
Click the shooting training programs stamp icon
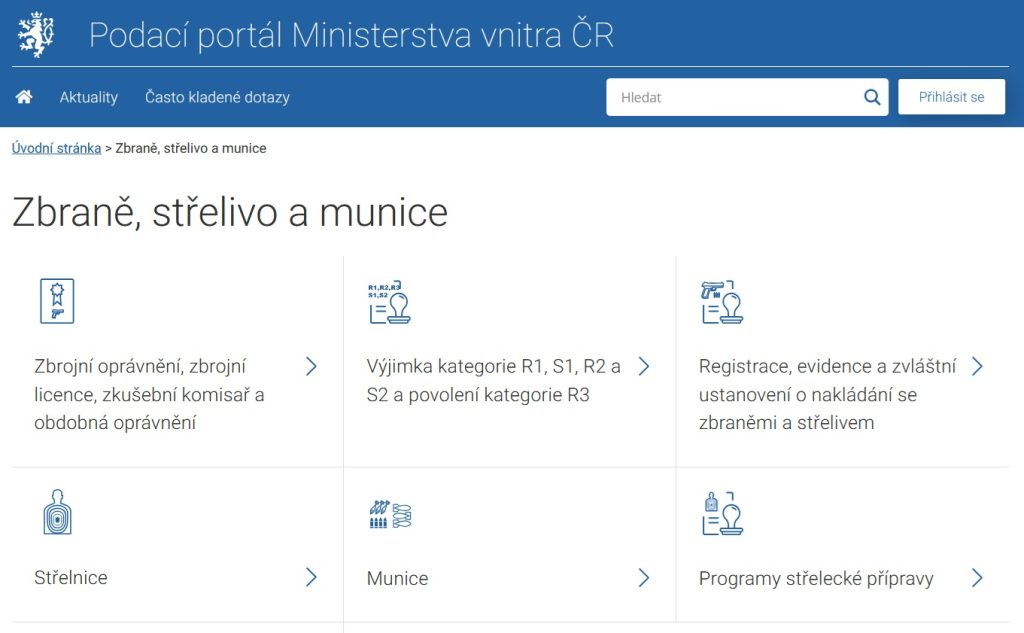722,514
